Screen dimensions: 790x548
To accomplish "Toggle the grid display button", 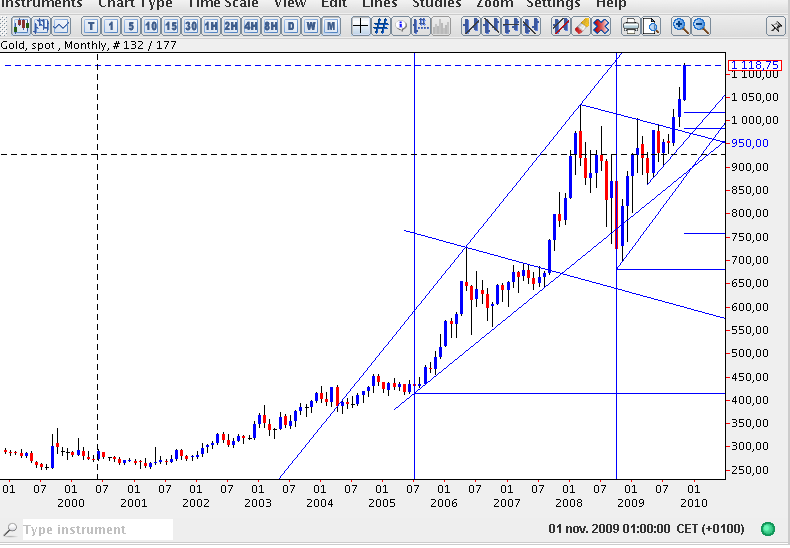I will [380, 26].
